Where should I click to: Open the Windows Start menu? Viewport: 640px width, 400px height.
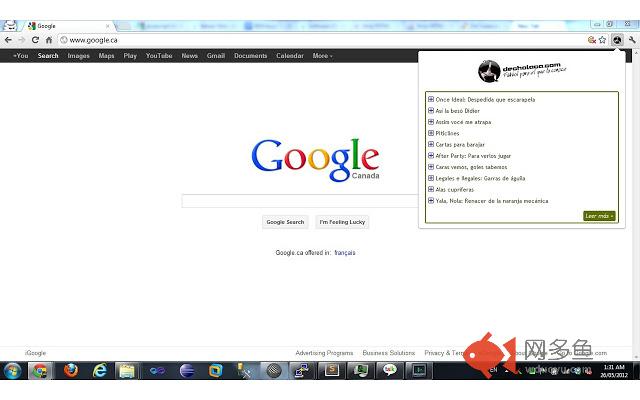(12, 371)
